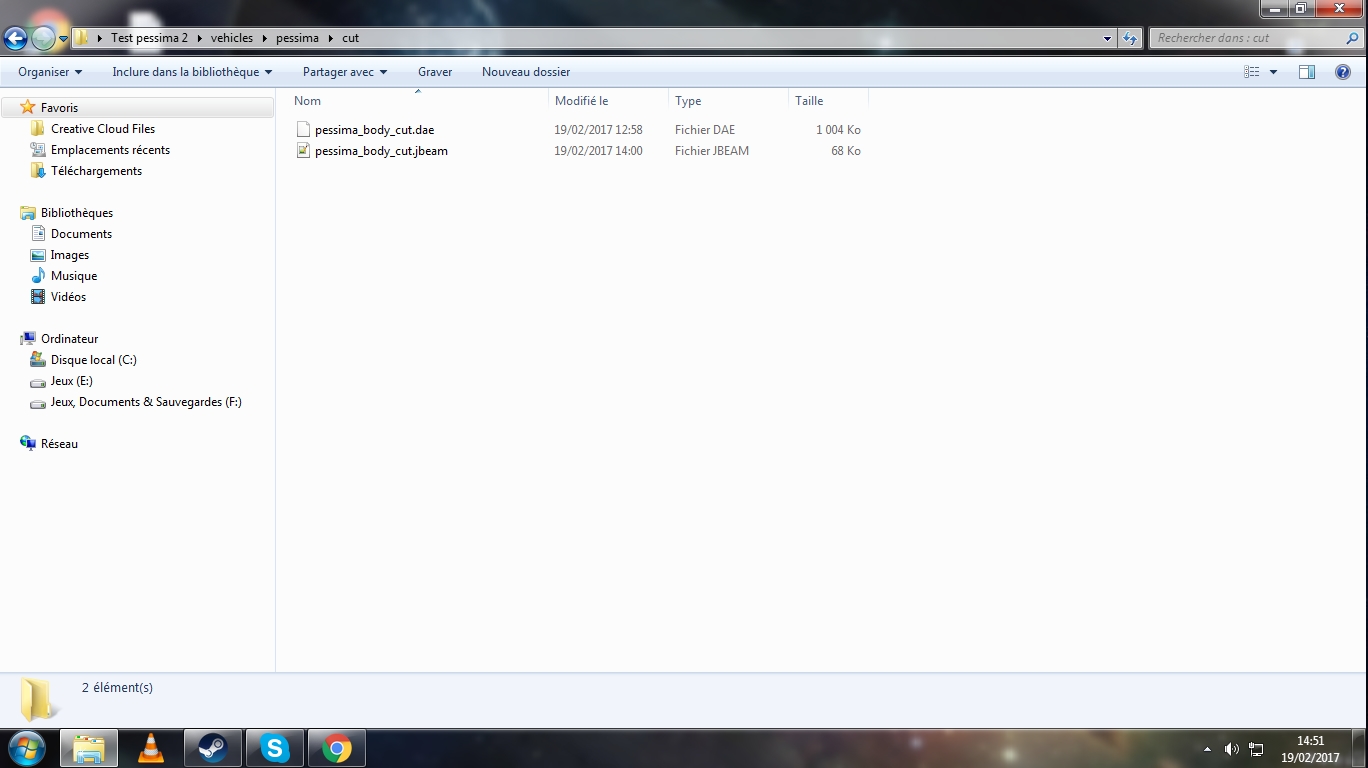Click the search magnifier icon
The image size is (1368, 768).
click(x=1353, y=38)
